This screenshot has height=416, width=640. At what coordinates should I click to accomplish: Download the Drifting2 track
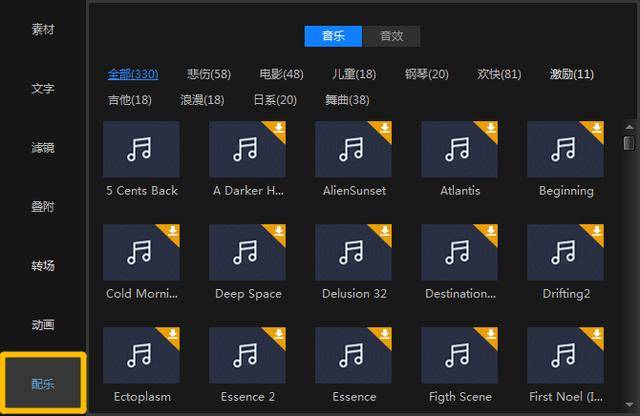pos(596,231)
